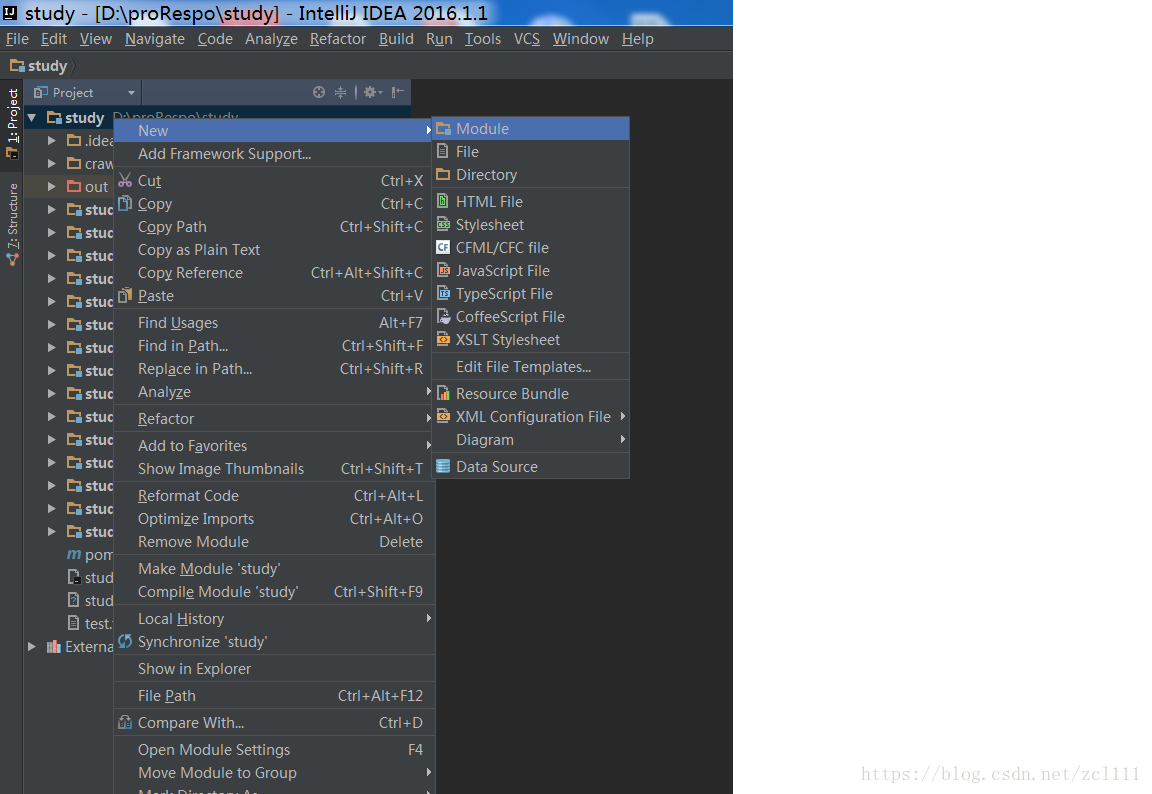Click the Paste clipboard icon
The image size is (1152, 794).
[125, 295]
